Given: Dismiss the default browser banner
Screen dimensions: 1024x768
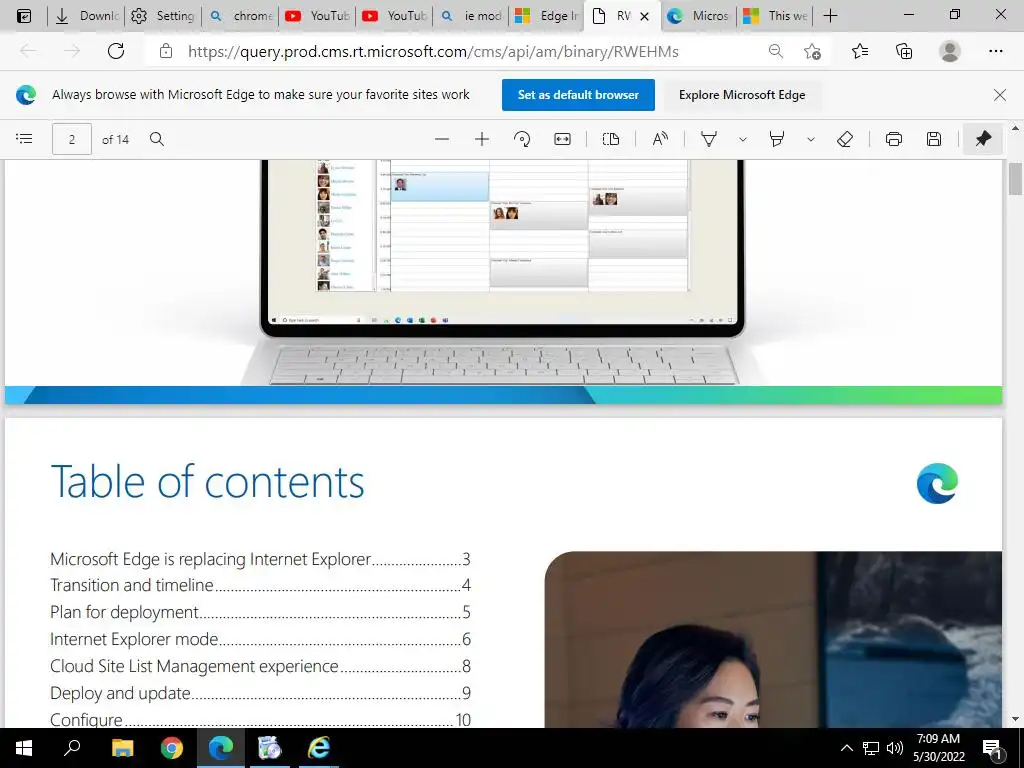Looking at the screenshot, I should 999,95.
